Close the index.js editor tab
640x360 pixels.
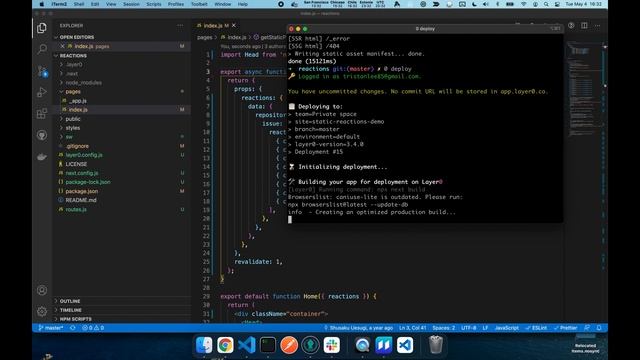coord(234,25)
